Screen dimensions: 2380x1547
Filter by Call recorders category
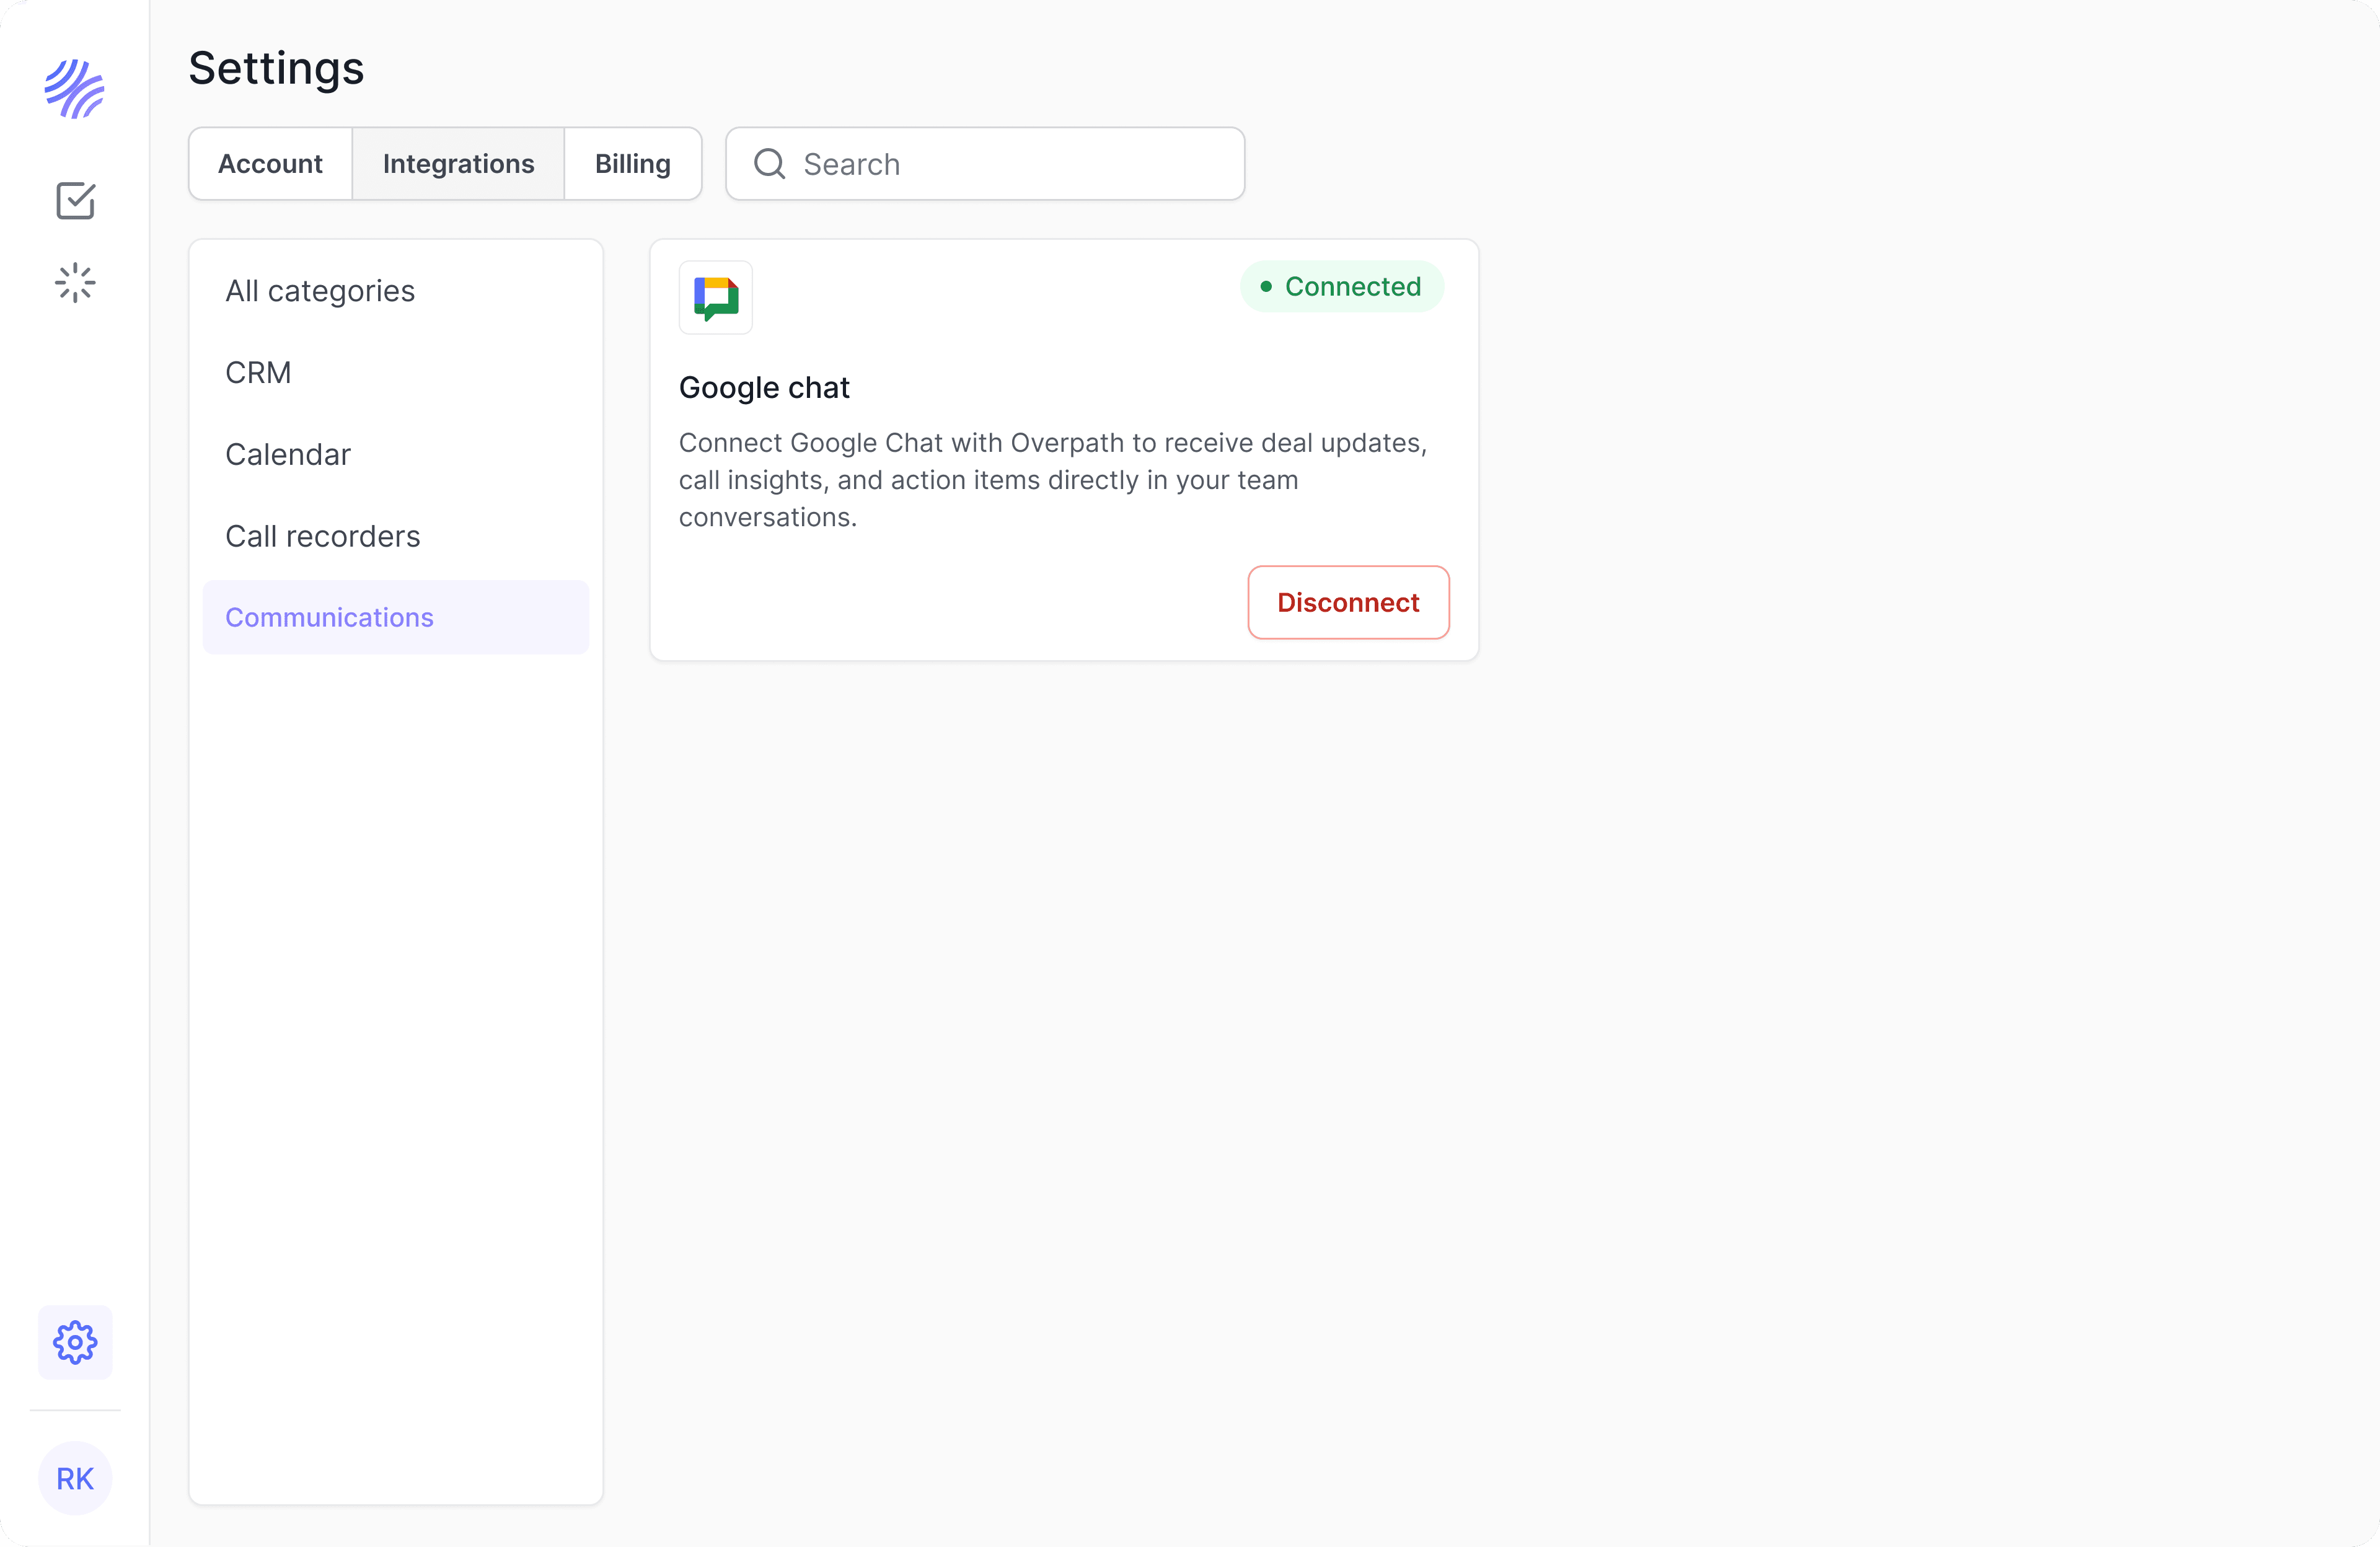322,537
